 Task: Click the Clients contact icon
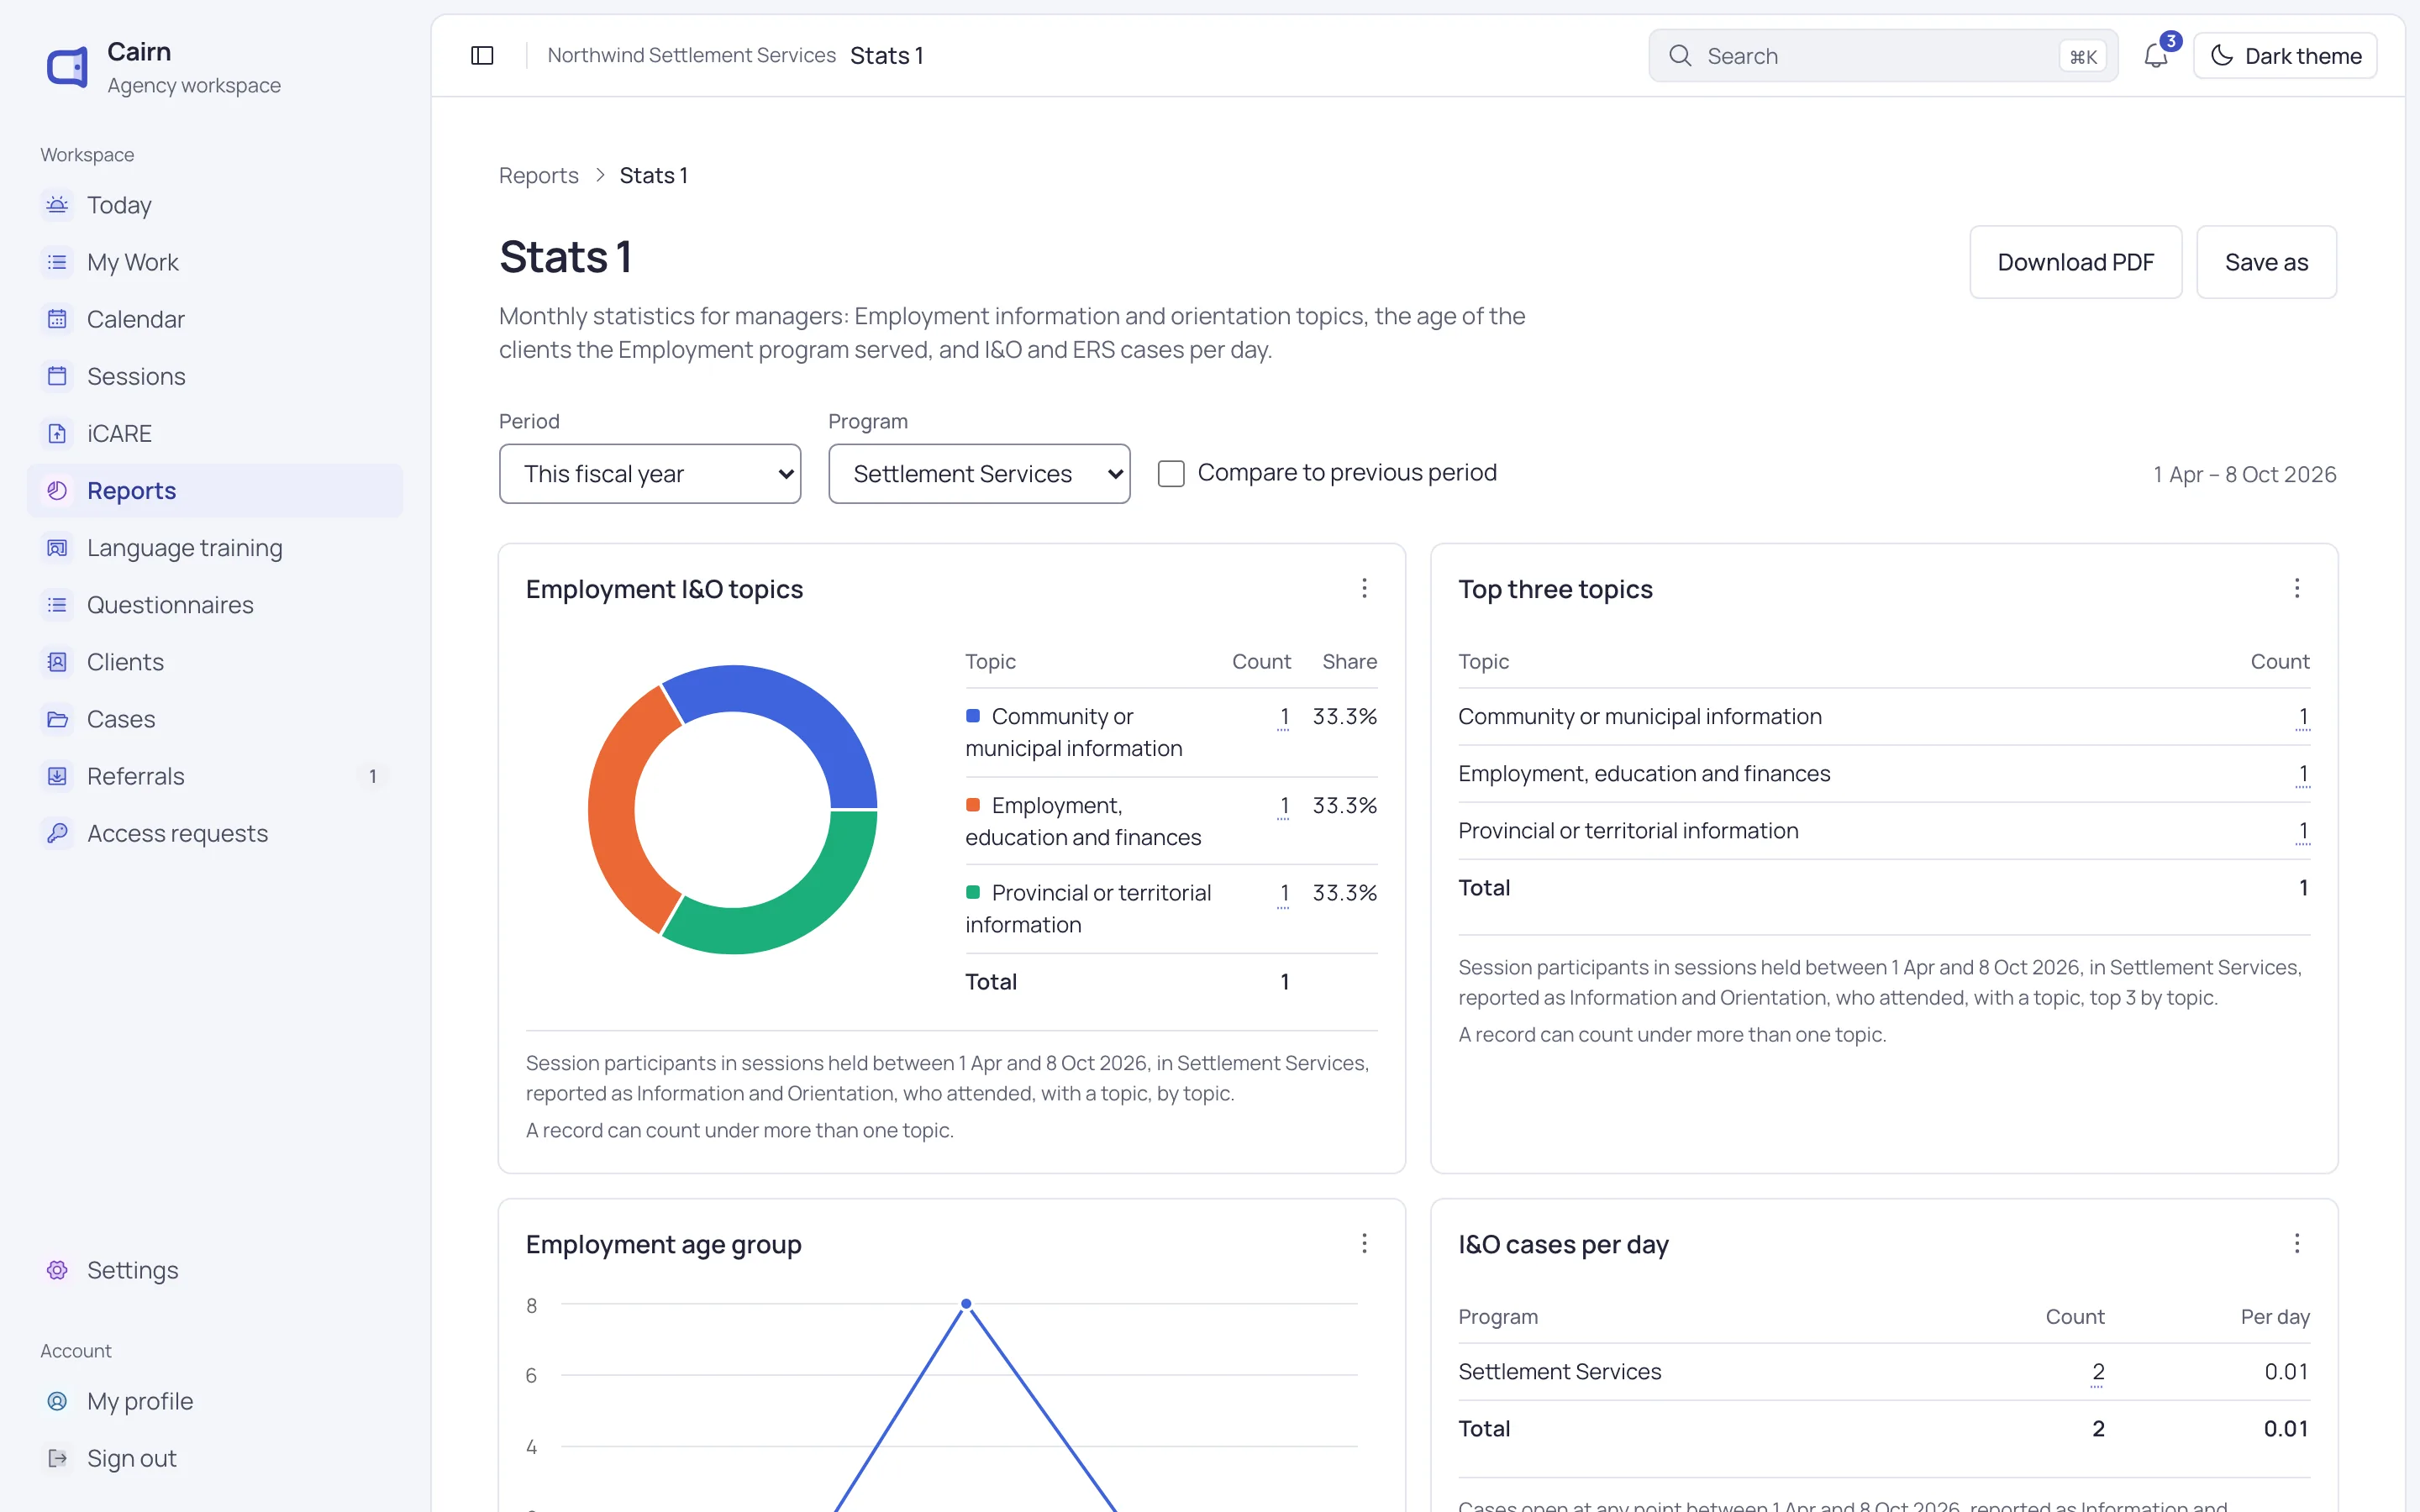(x=57, y=662)
